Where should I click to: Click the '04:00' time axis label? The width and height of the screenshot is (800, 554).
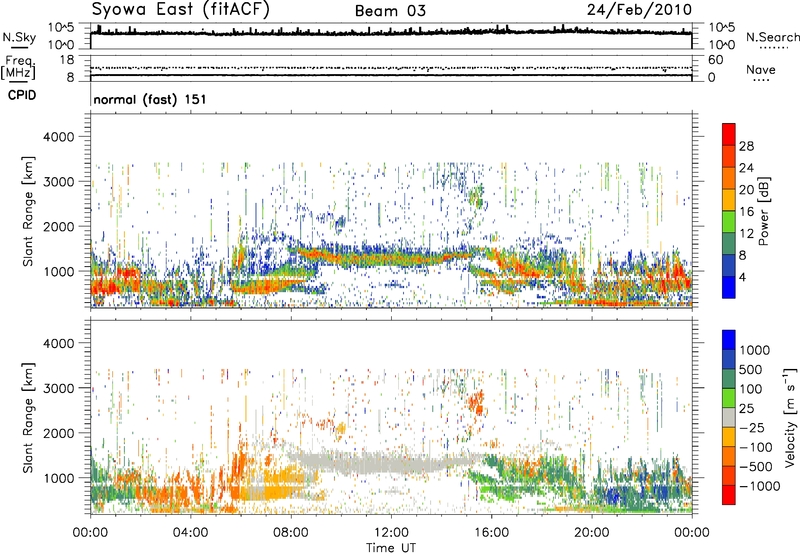(190, 533)
